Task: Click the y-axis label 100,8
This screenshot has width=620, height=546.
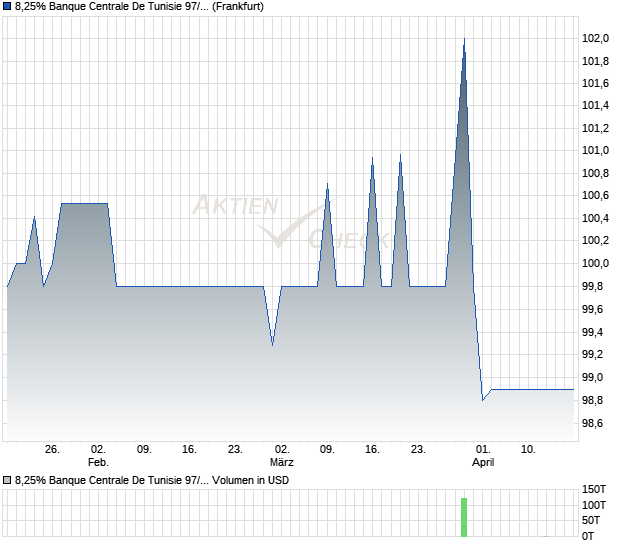Action: tap(595, 173)
